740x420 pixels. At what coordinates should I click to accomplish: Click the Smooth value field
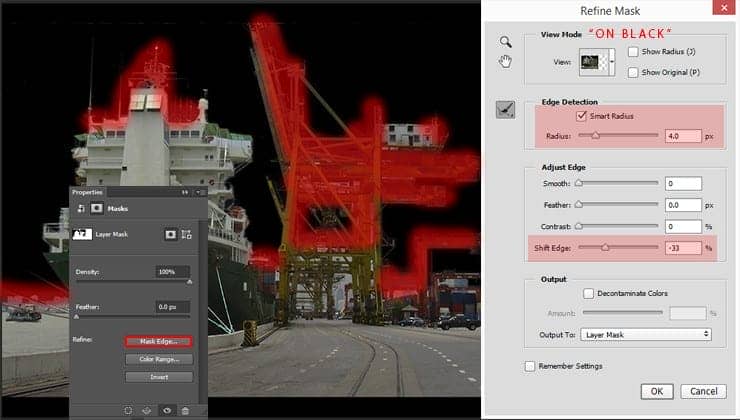point(683,183)
